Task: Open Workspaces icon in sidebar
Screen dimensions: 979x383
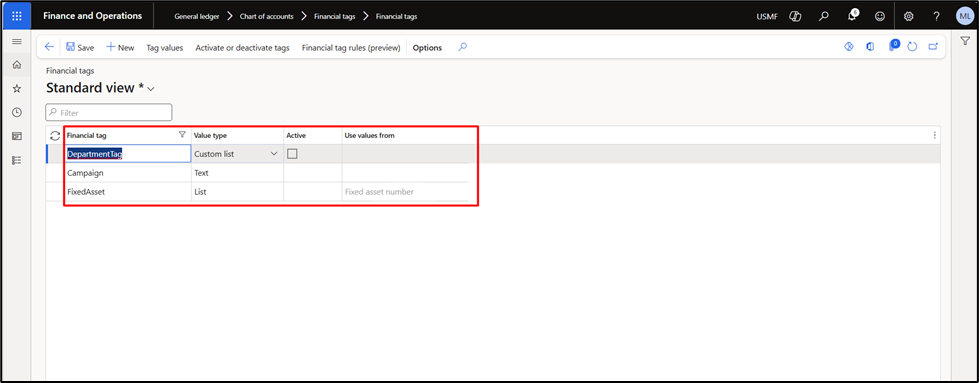Action: coord(17,136)
